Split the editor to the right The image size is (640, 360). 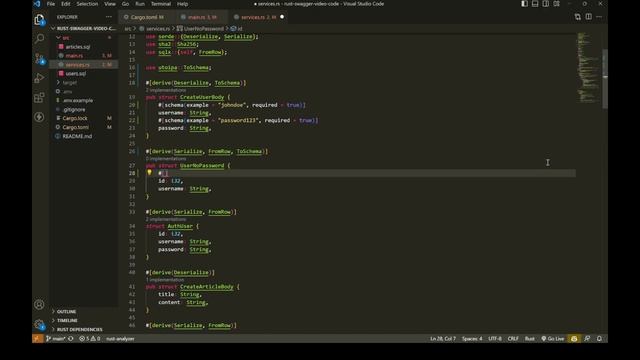tap(589, 17)
